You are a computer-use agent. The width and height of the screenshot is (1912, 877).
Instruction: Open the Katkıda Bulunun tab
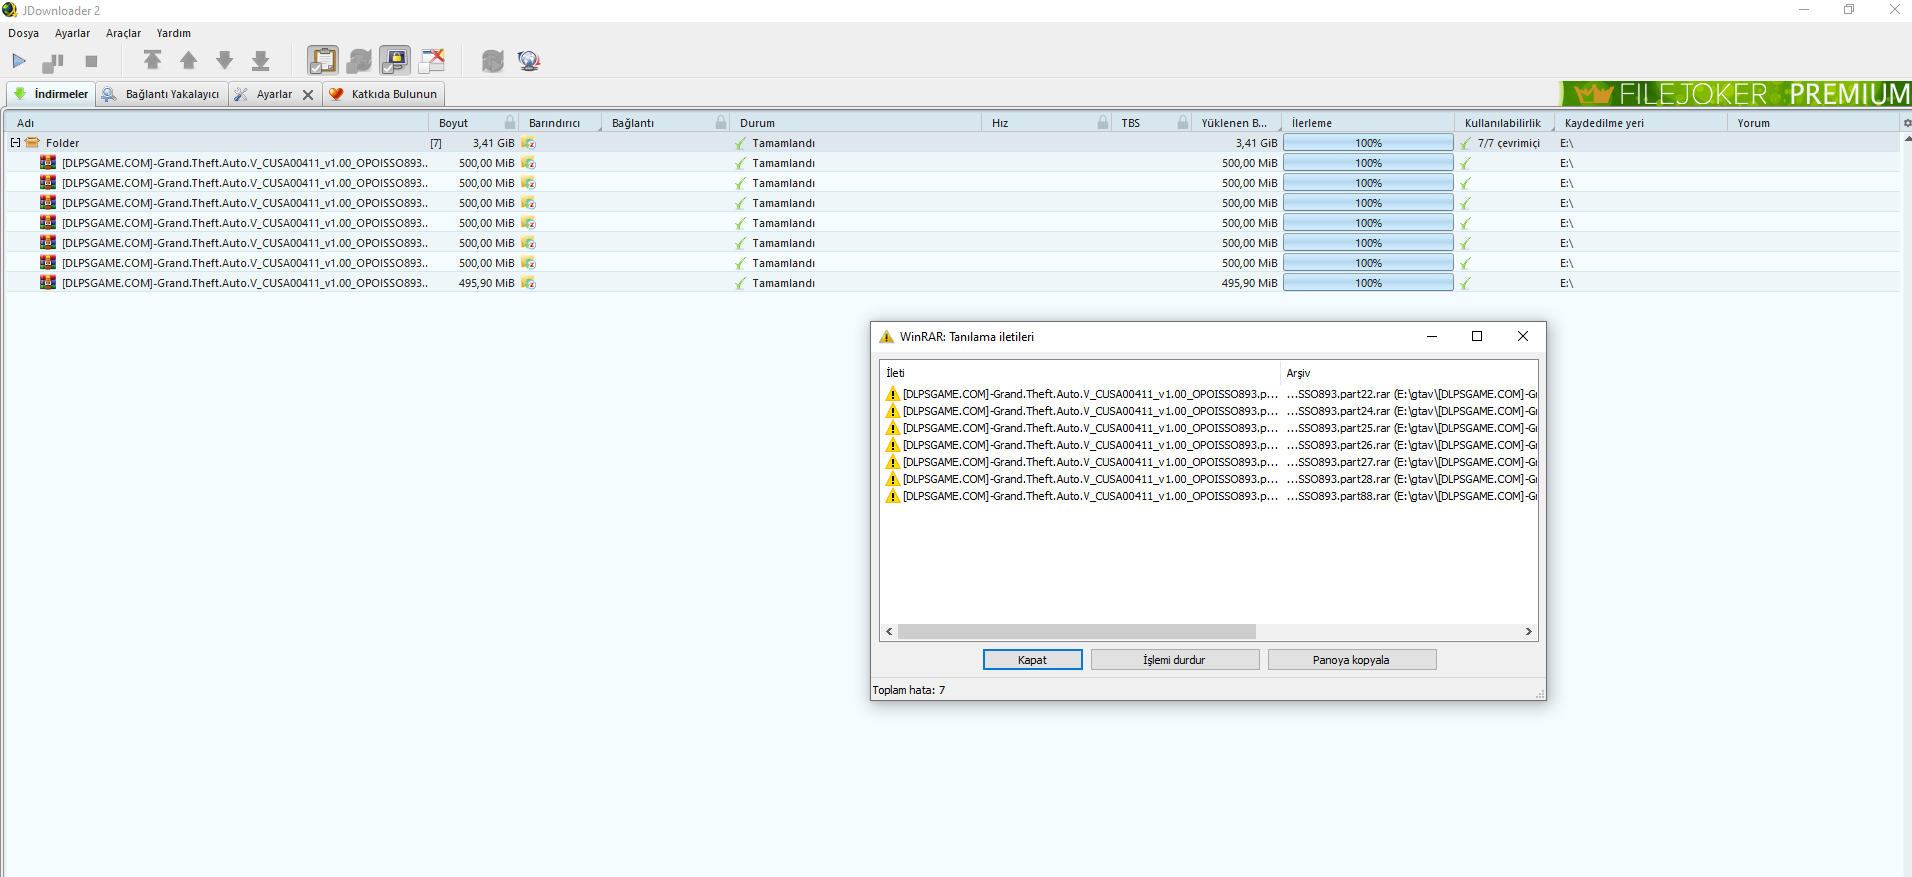point(383,94)
